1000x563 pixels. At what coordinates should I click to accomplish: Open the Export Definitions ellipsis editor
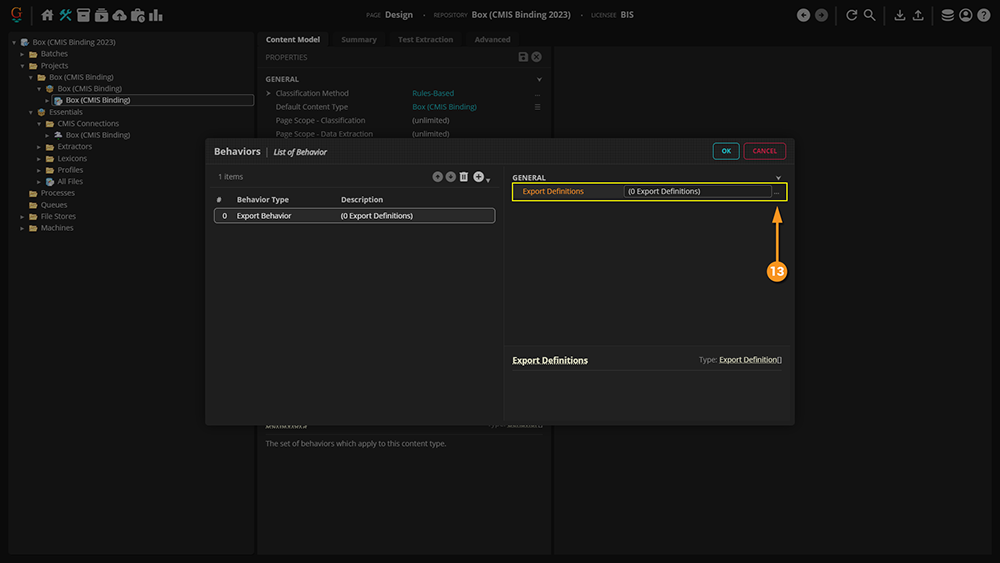[777, 192]
